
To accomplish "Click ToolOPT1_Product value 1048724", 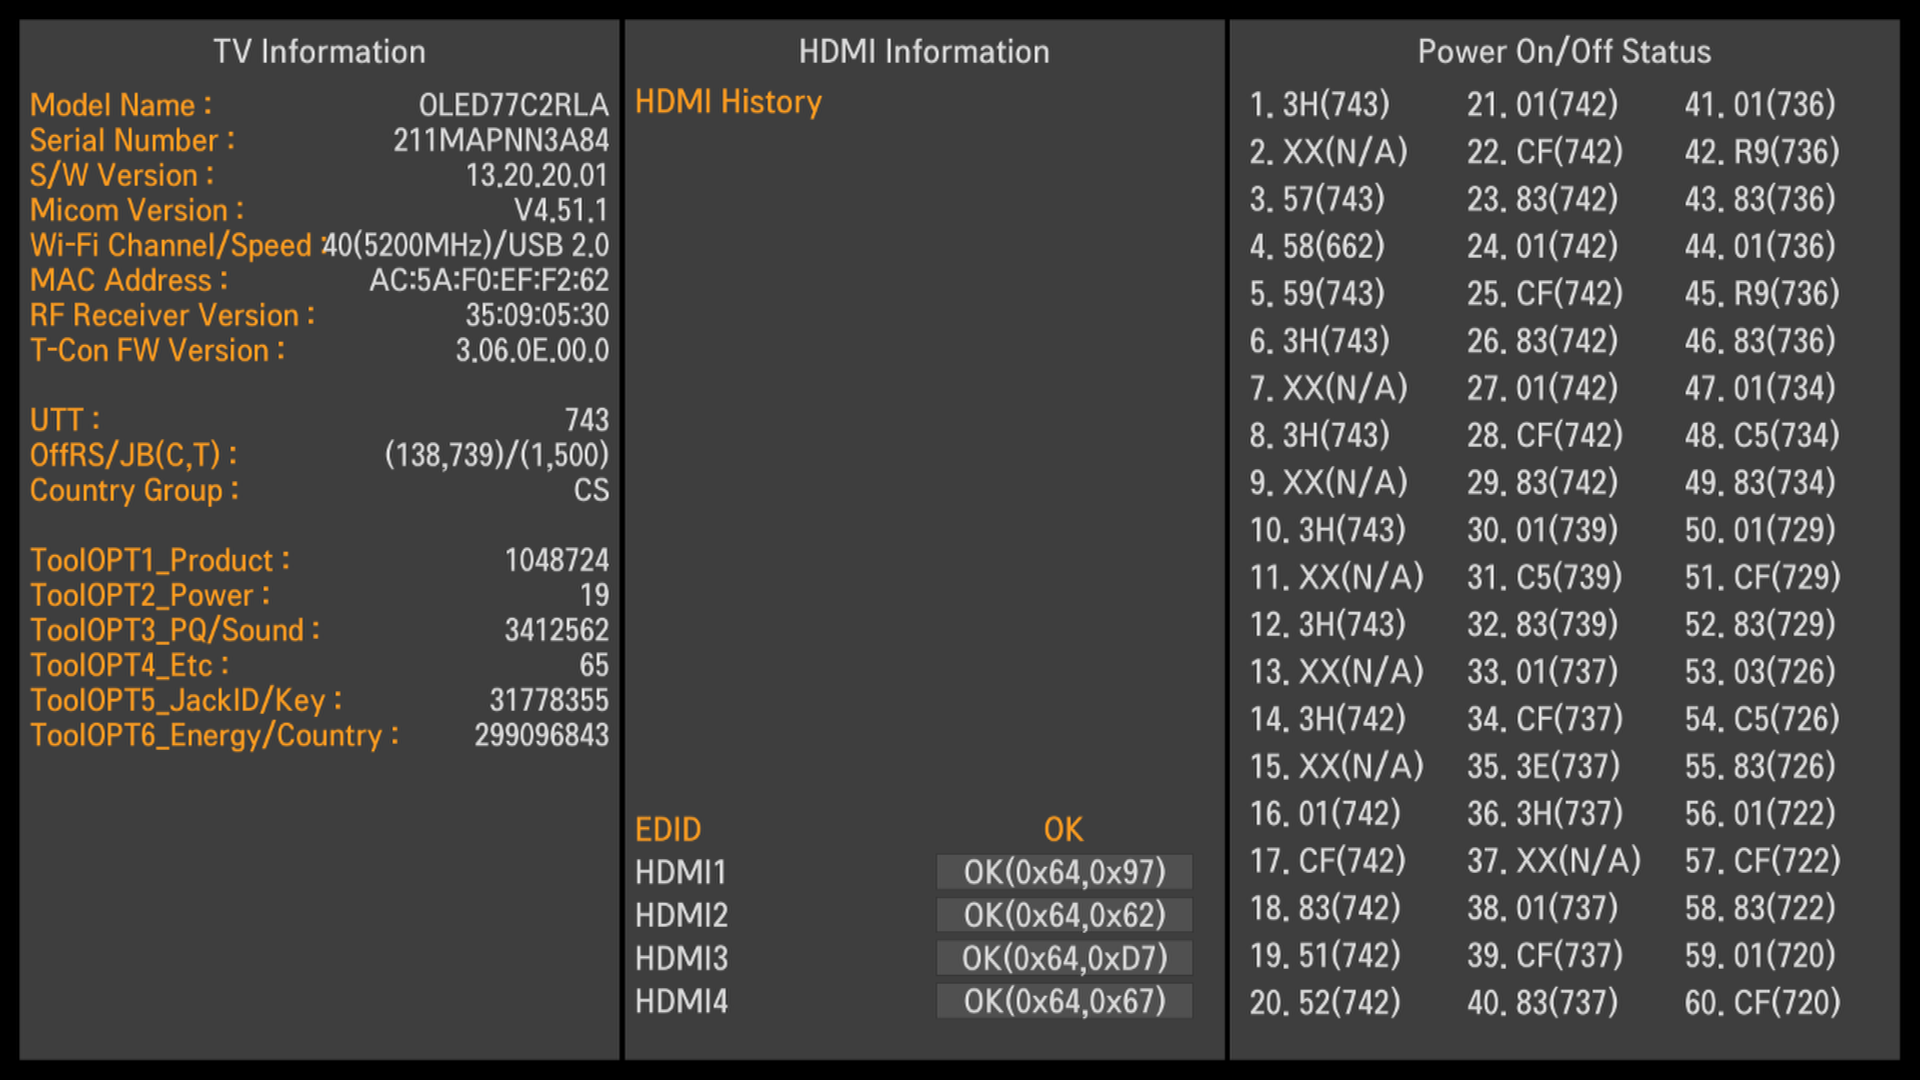I will [x=556, y=560].
